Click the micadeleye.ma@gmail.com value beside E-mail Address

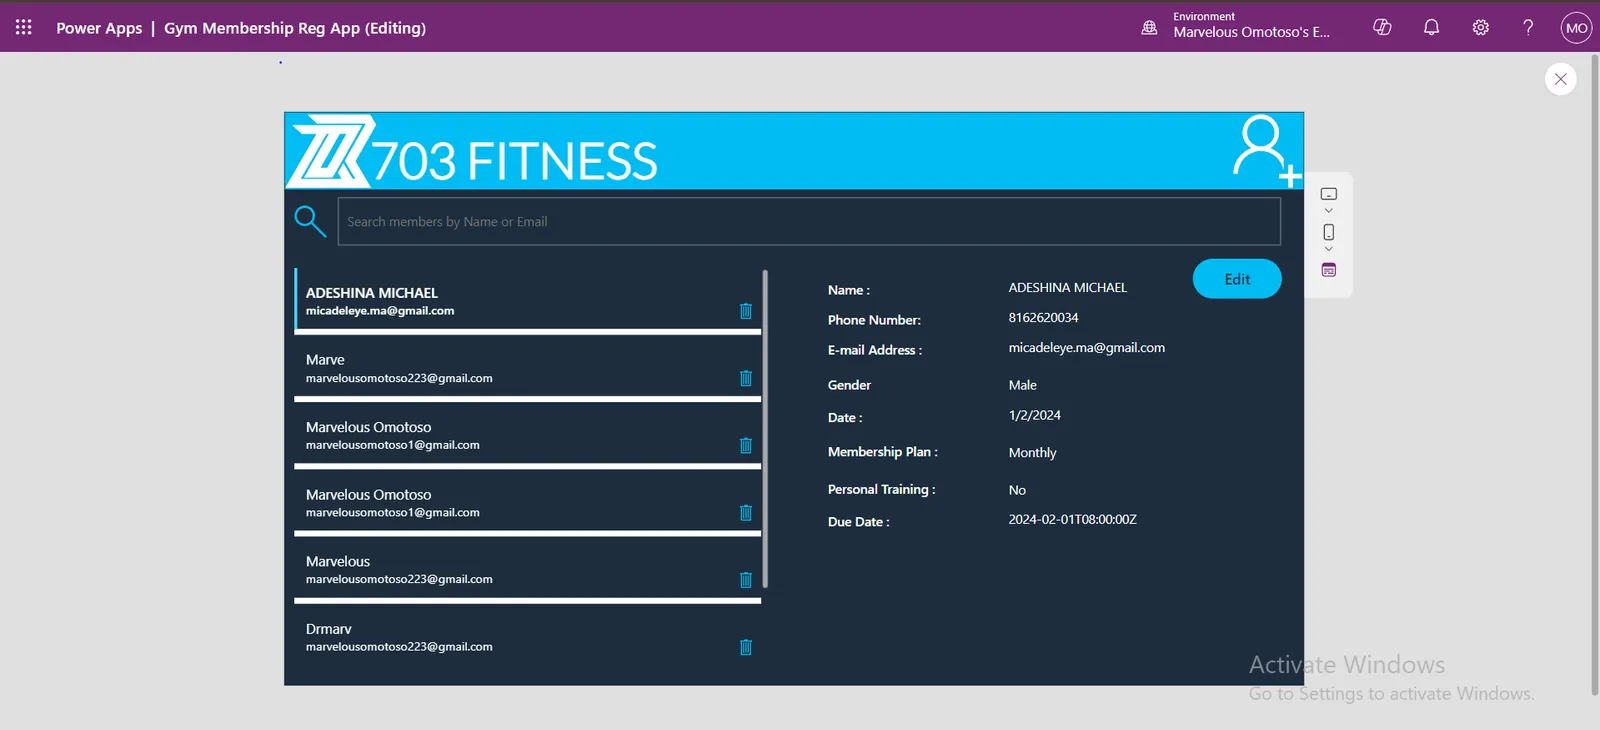(1086, 348)
